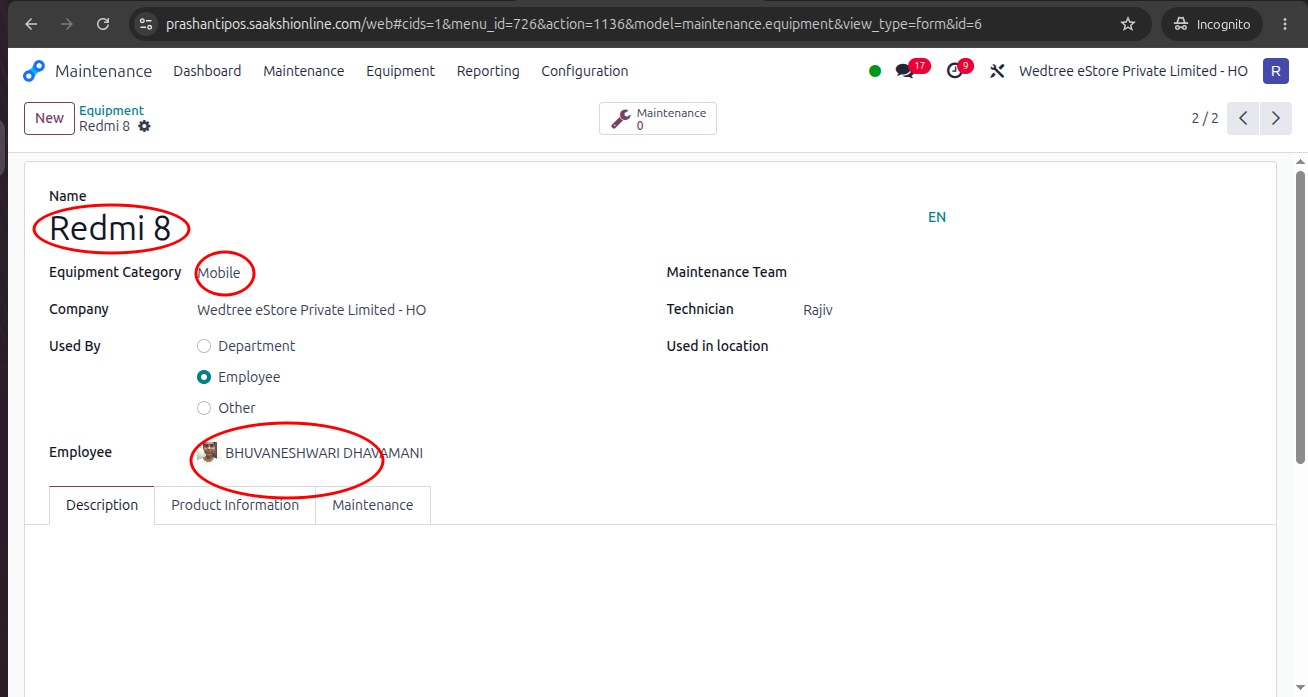Click the 2 / 2 record pager counter
This screenshot has width=1308, height=697.
click(1205, 118)
